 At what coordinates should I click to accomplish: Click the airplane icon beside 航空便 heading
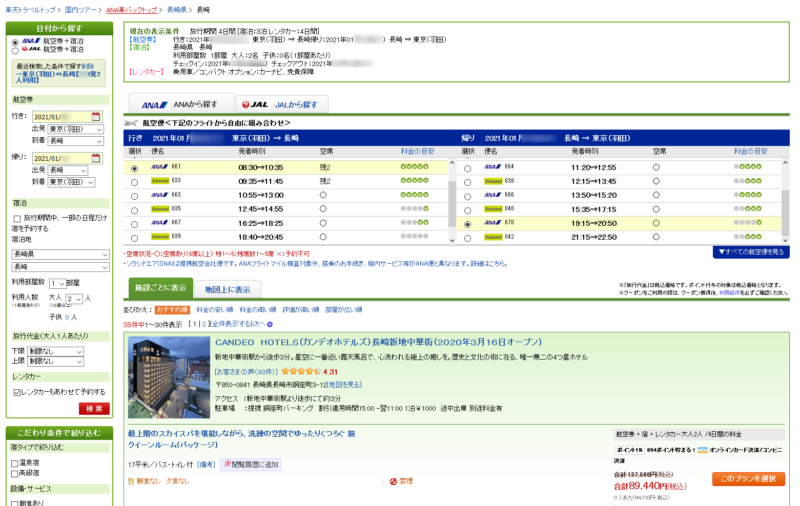(131, 123)
